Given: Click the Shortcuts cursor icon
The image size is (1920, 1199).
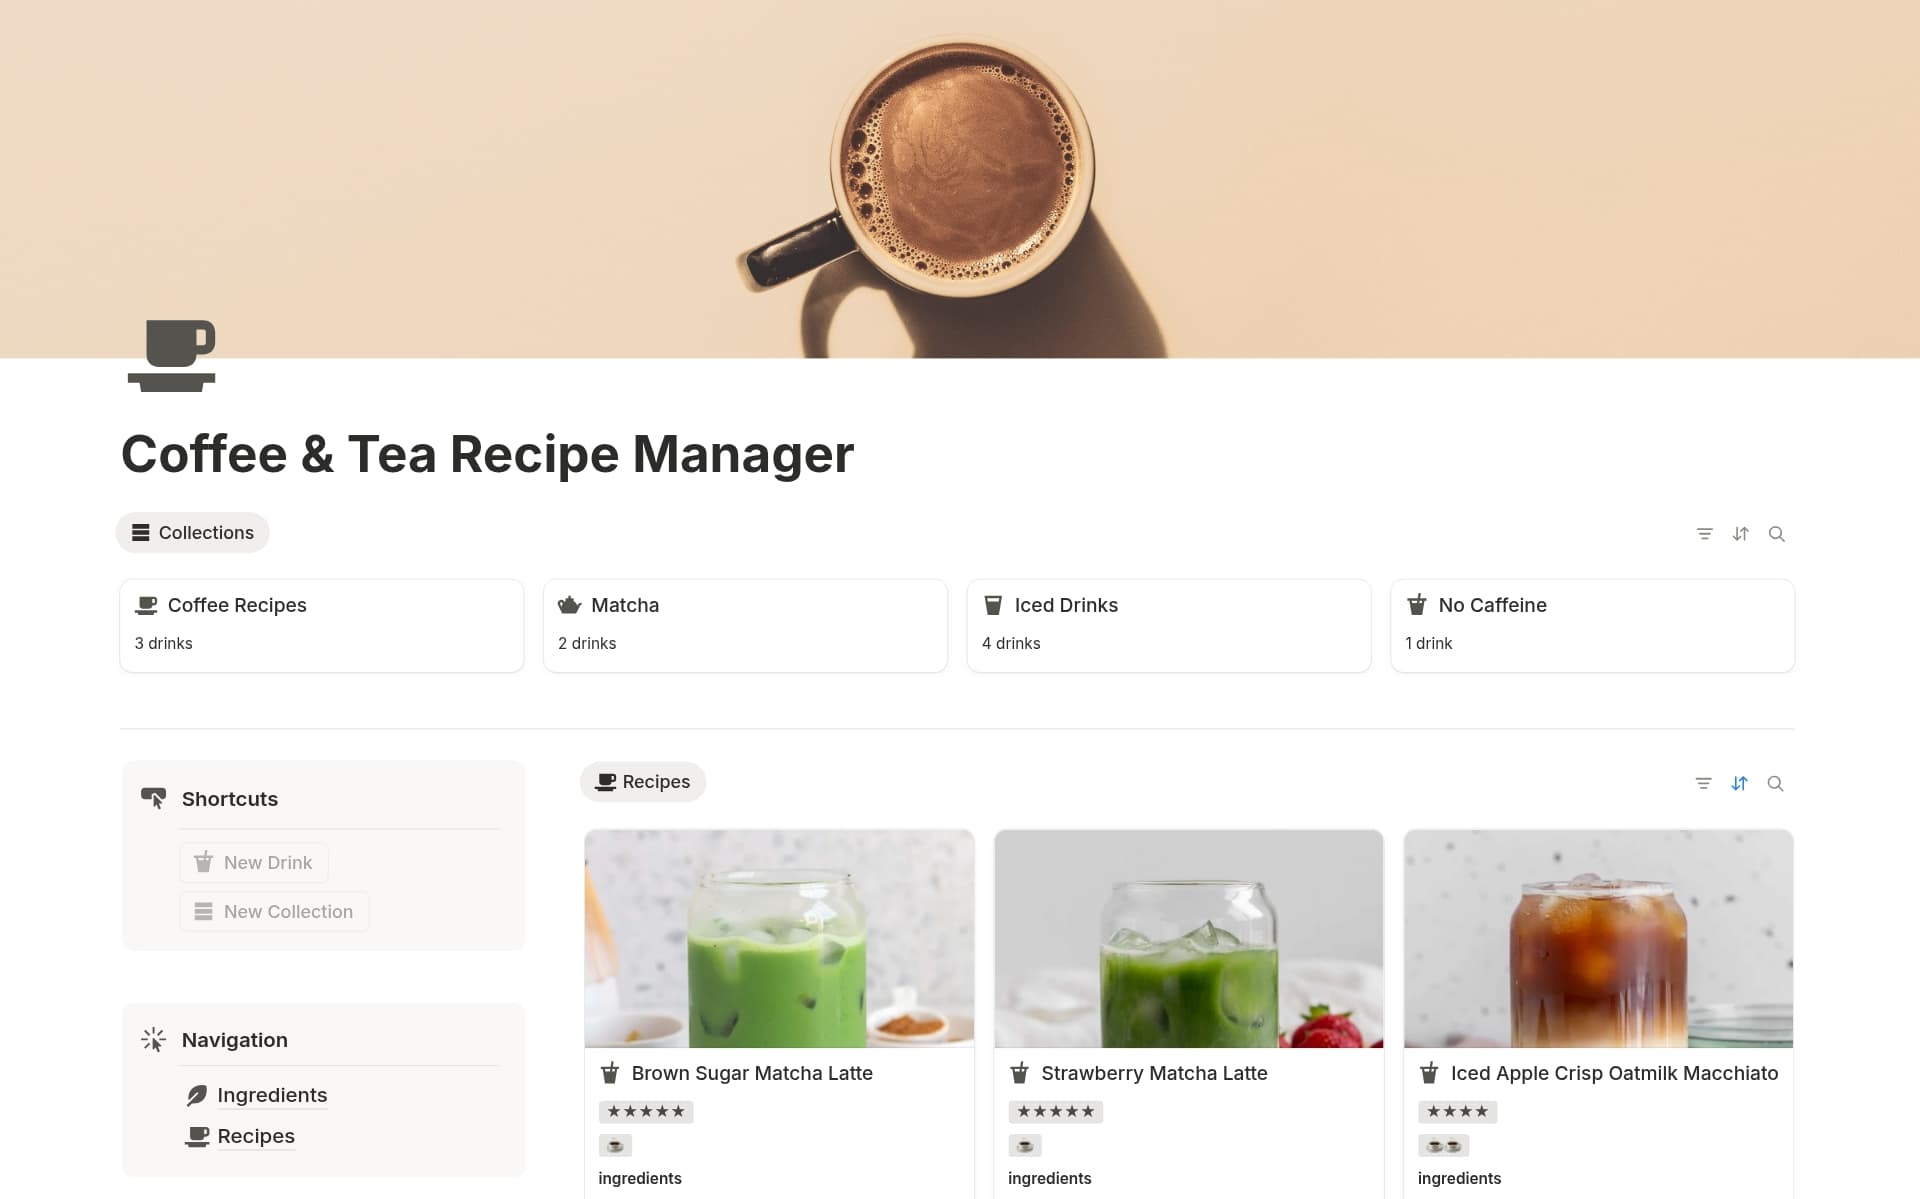Looking at the screenshot, I should pos(153,798).
